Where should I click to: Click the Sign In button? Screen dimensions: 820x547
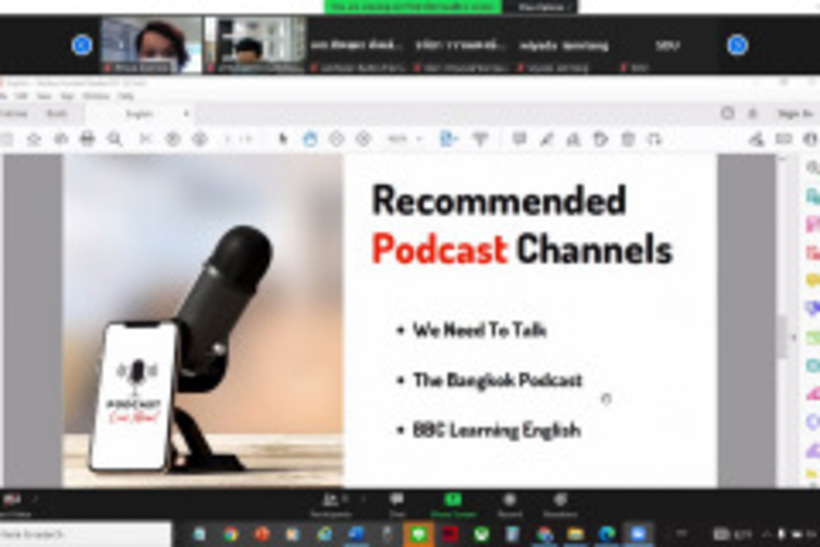click(x=795, y=114)
